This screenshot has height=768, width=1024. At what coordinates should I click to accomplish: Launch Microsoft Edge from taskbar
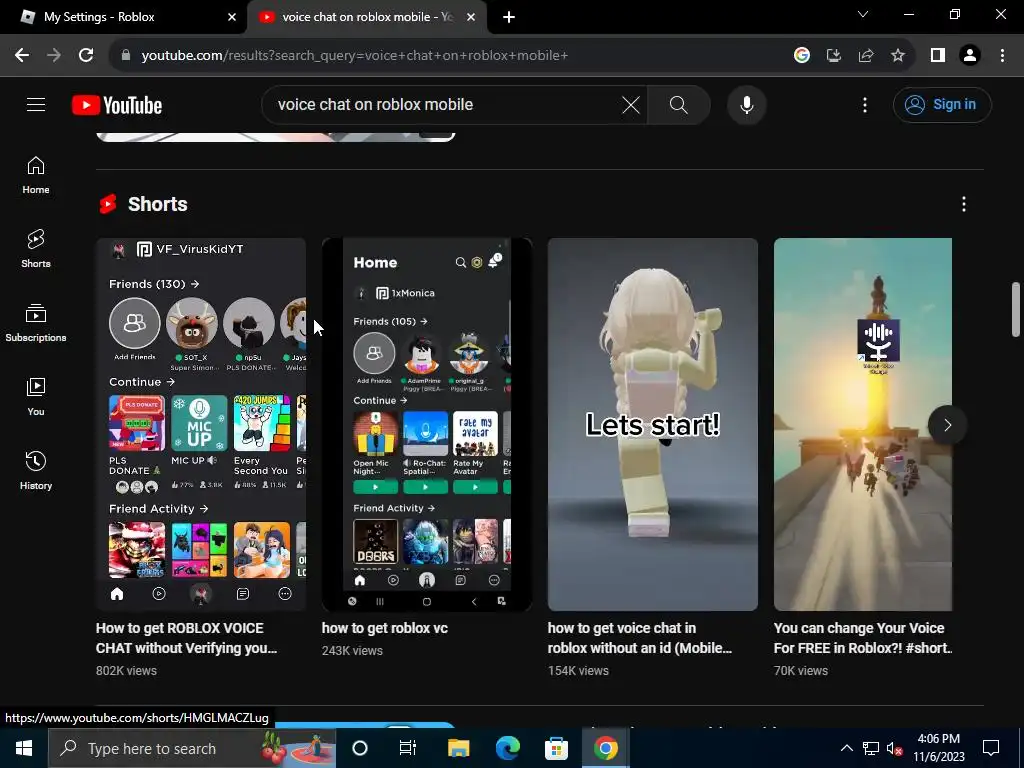coord(507,748)
